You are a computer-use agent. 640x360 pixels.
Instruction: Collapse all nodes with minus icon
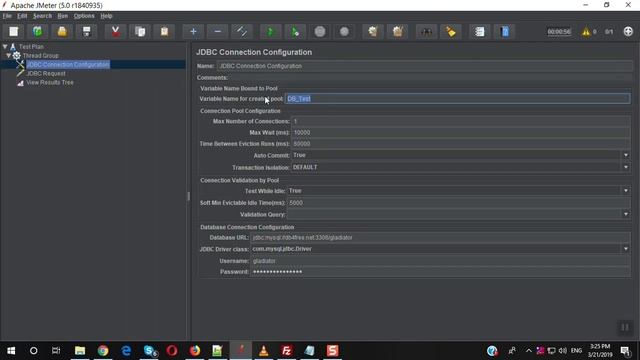point(218,31)
